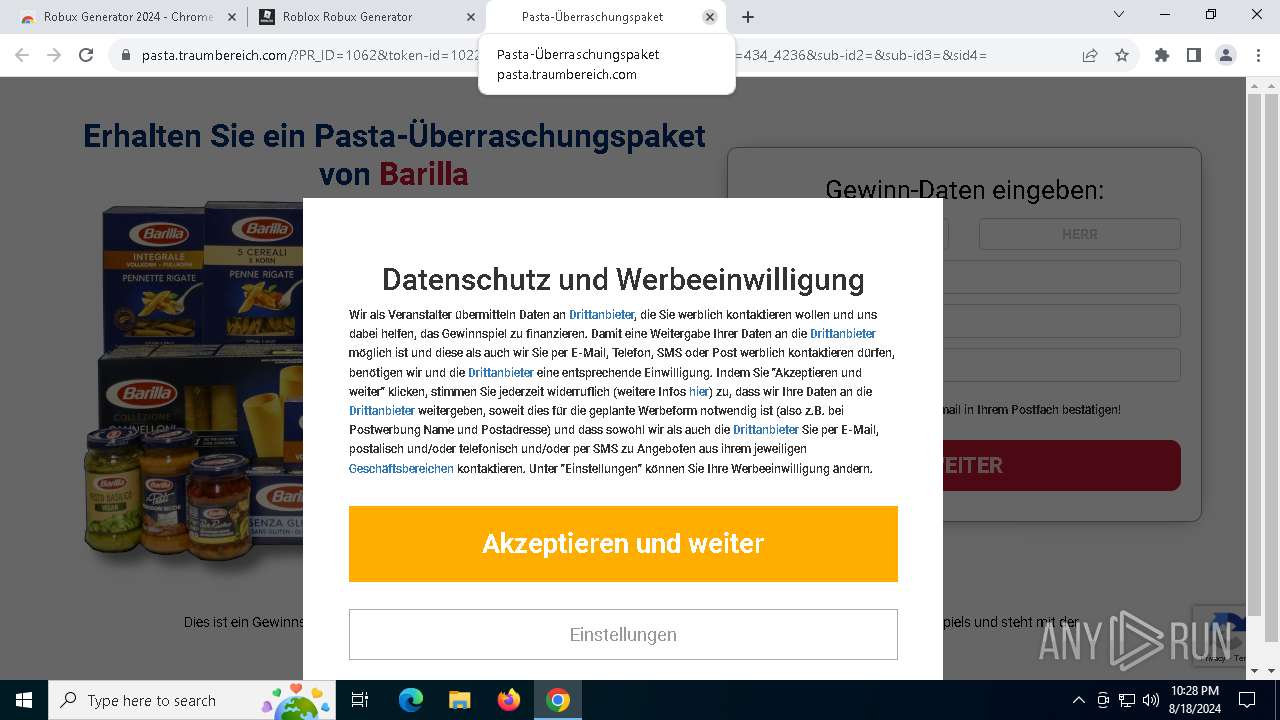Image resolution: width=1280 pixels, height=720 pixels.
Task: Open the tab search chevron
Action: coord(1119,15)
